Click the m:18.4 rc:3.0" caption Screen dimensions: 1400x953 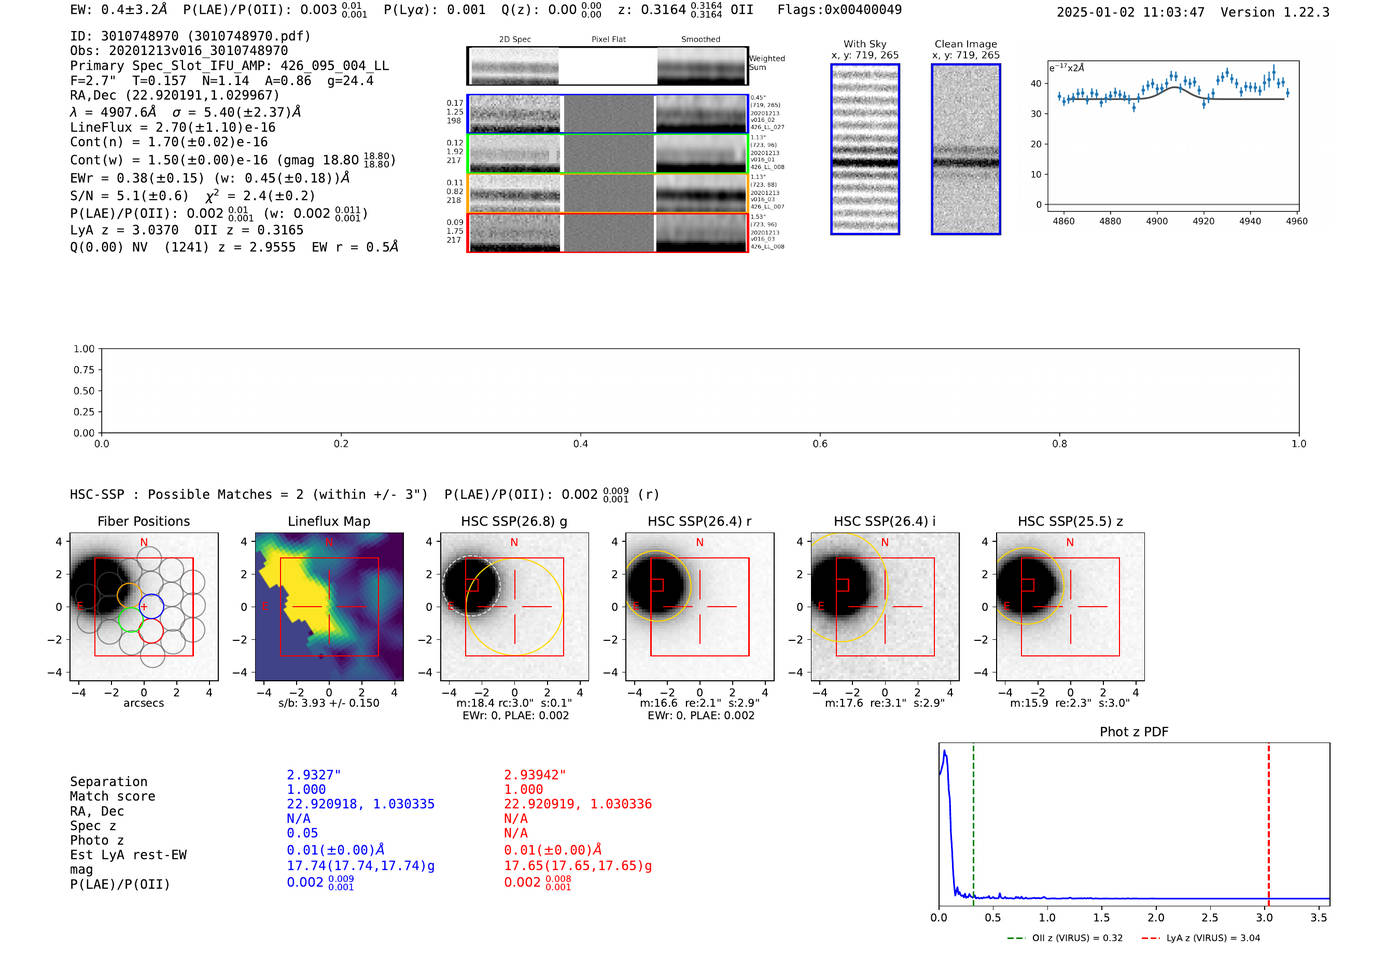514,703
